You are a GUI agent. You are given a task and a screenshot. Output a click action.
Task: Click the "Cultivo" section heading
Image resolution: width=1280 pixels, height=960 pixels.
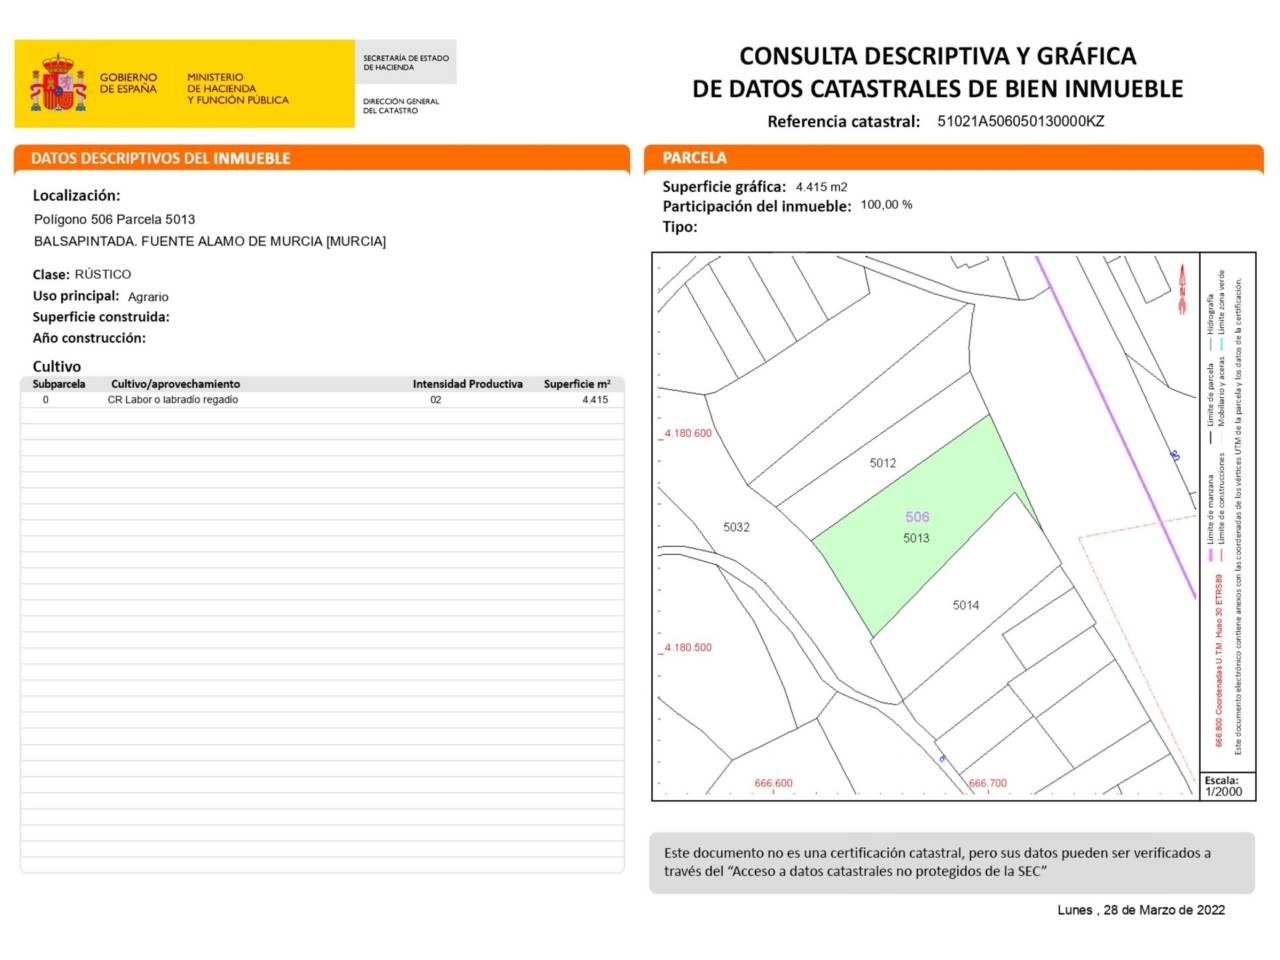pos(57,367)
